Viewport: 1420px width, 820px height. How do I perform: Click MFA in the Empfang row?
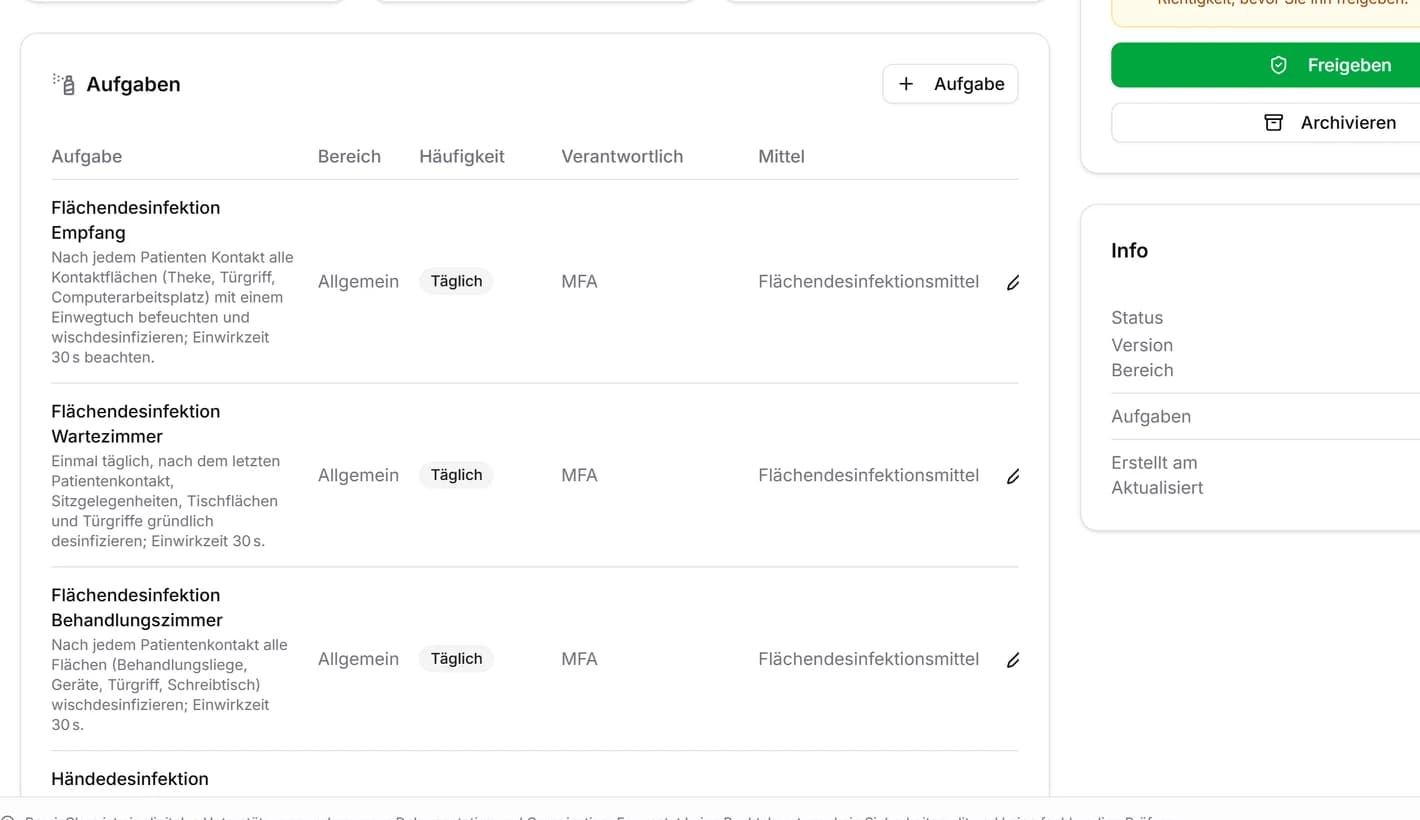[579, 282]
